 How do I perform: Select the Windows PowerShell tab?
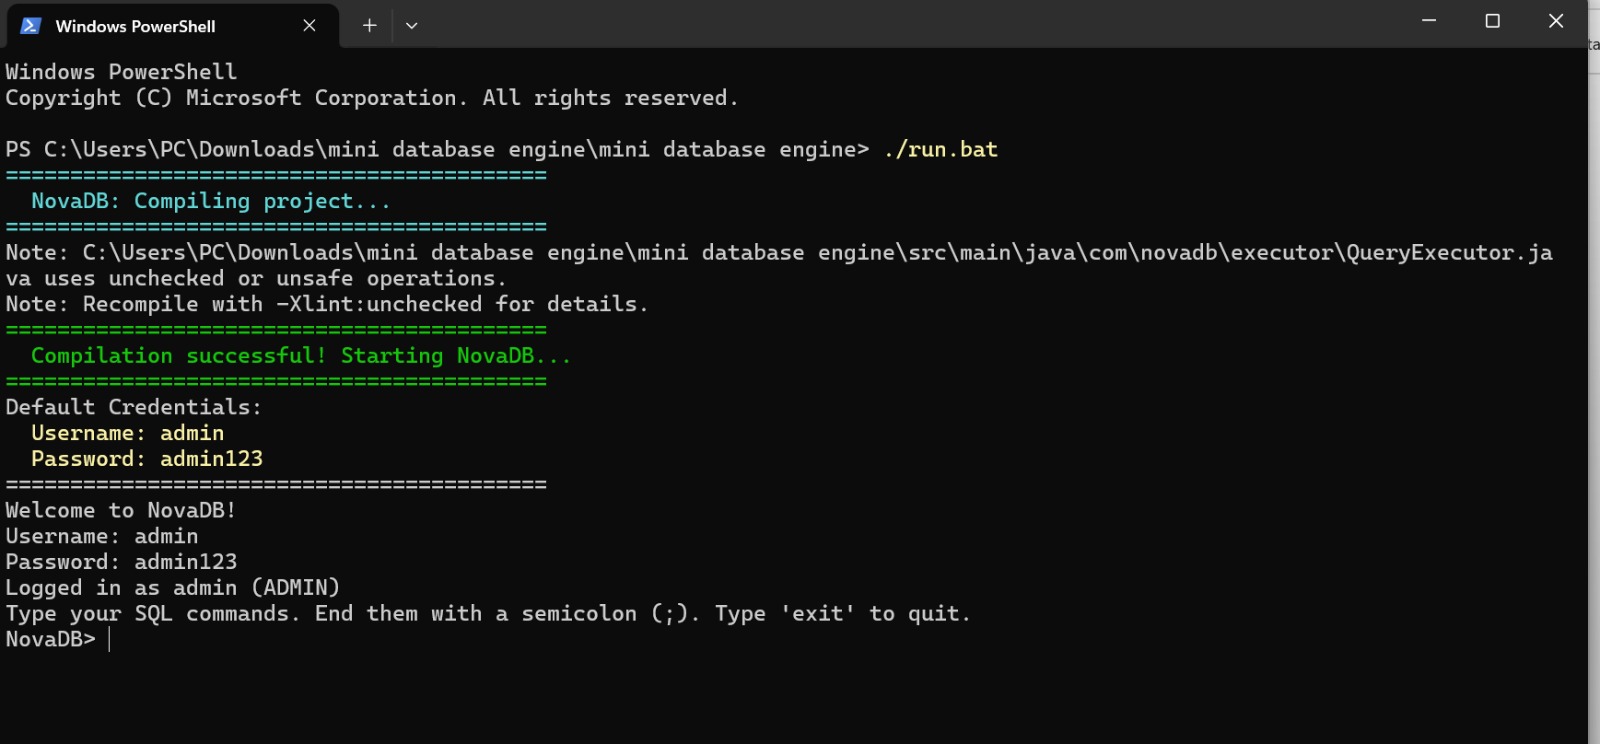[172, 26]
